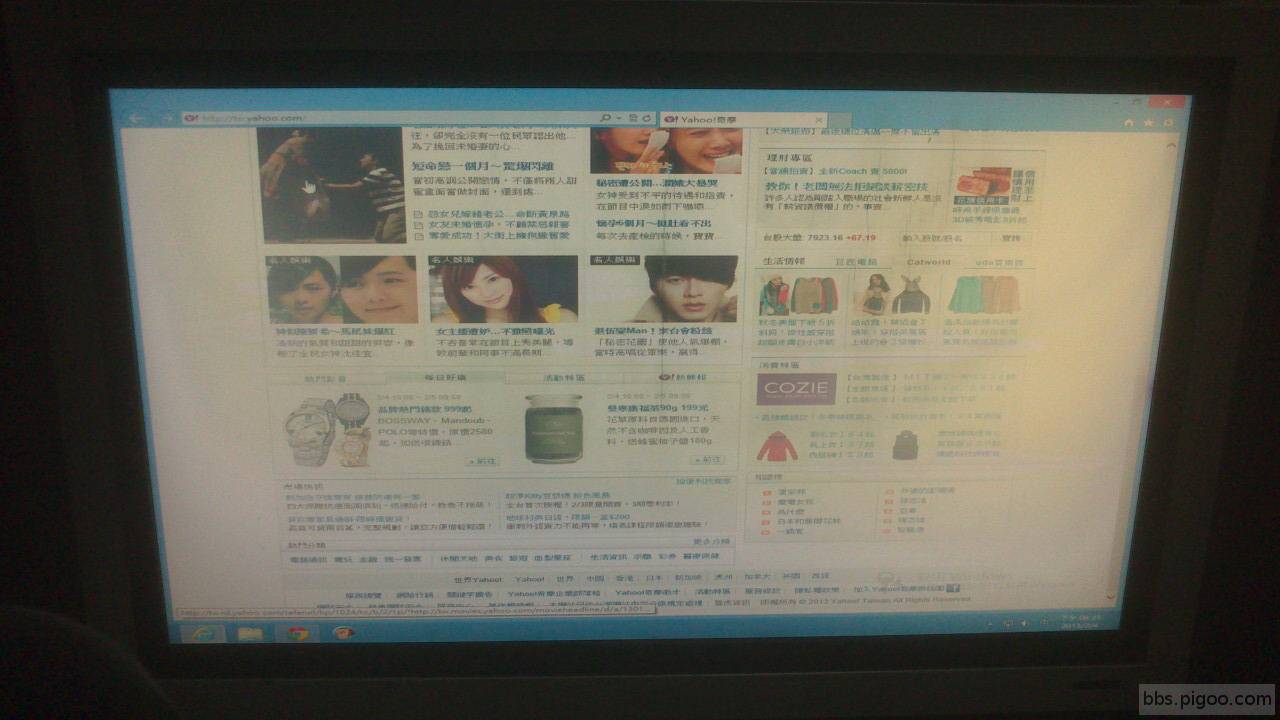Click the red jacket product image
The width and height of the screenshot is (1280, 720).
[x=777, y=445]
